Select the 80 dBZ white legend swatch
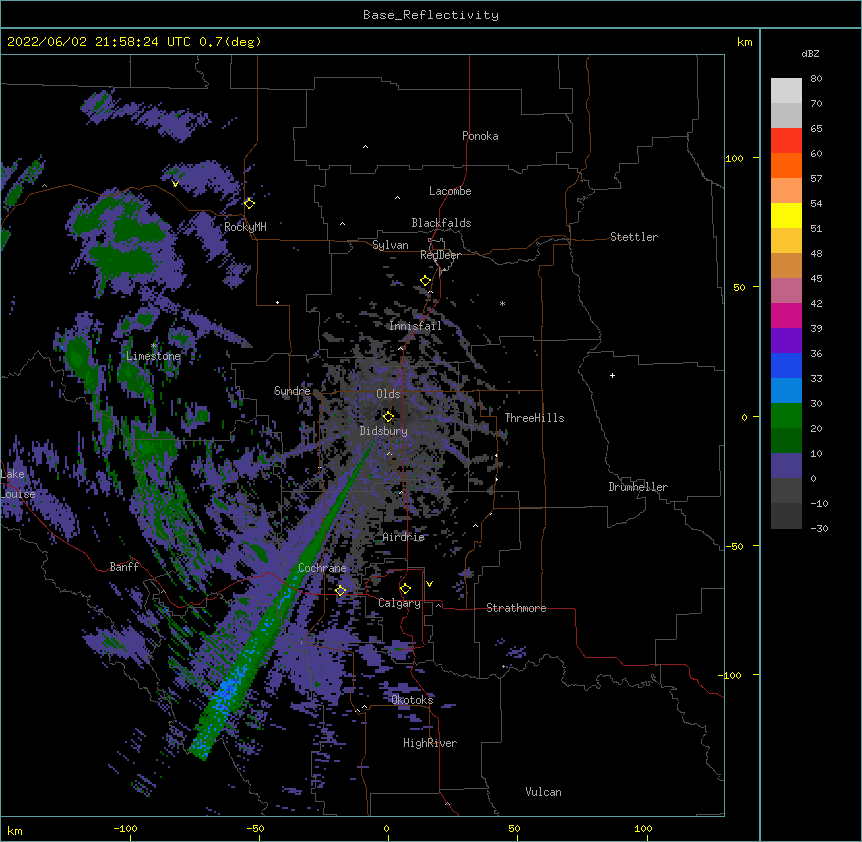This screenshot has width=862, height=842. [786, 91]
